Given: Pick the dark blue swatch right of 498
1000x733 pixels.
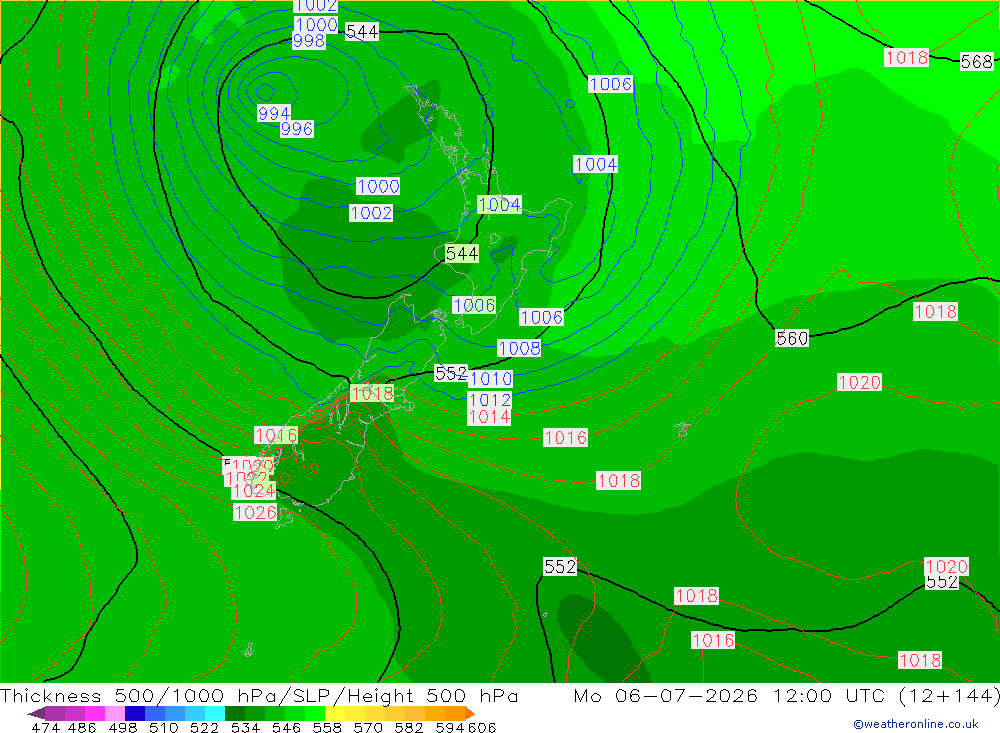Looking at the screenshot, I should [135, 713].
